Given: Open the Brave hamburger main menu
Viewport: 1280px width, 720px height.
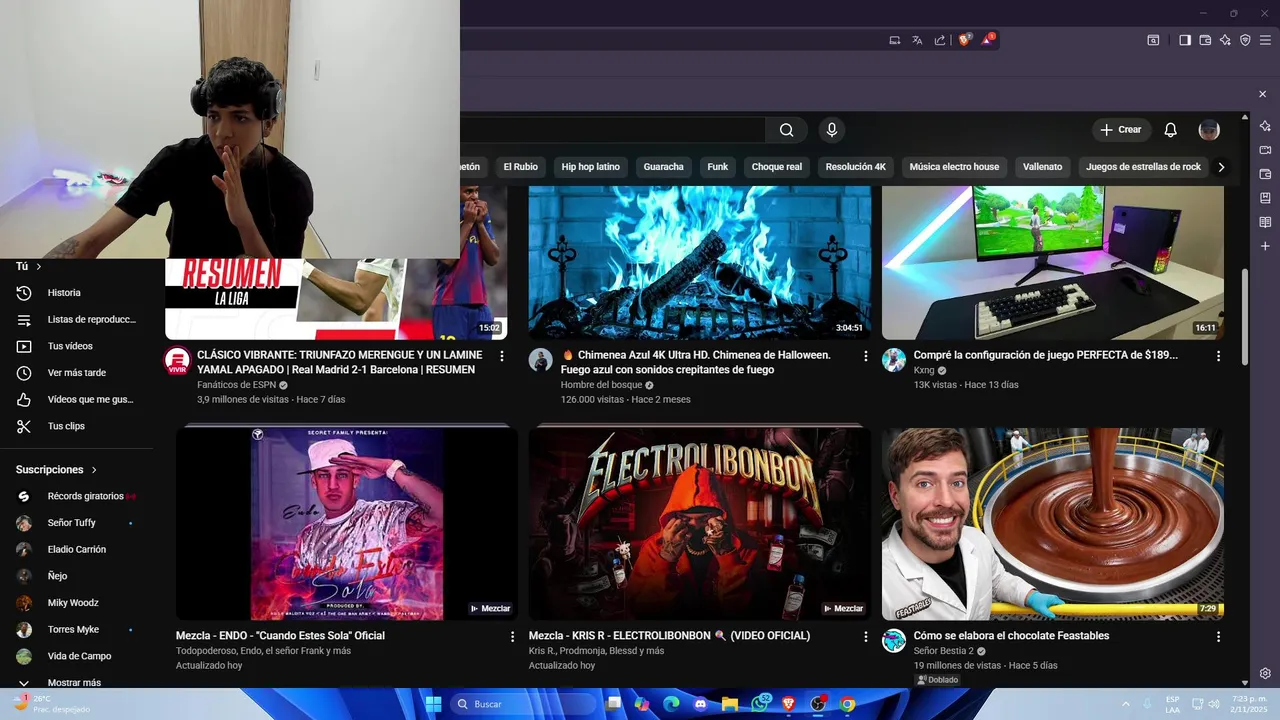Looking at the screenshot, I should click(x=1264, y=40).
